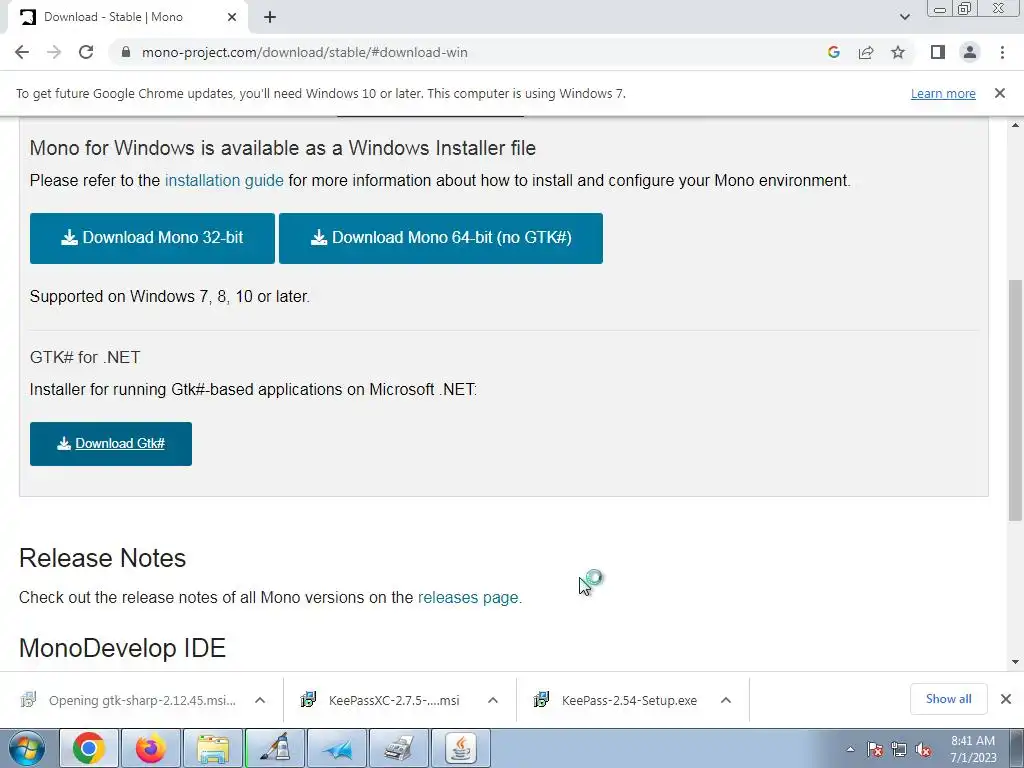Open the gtk-sharp-2.12.45.msi download item

click(128, 700)
